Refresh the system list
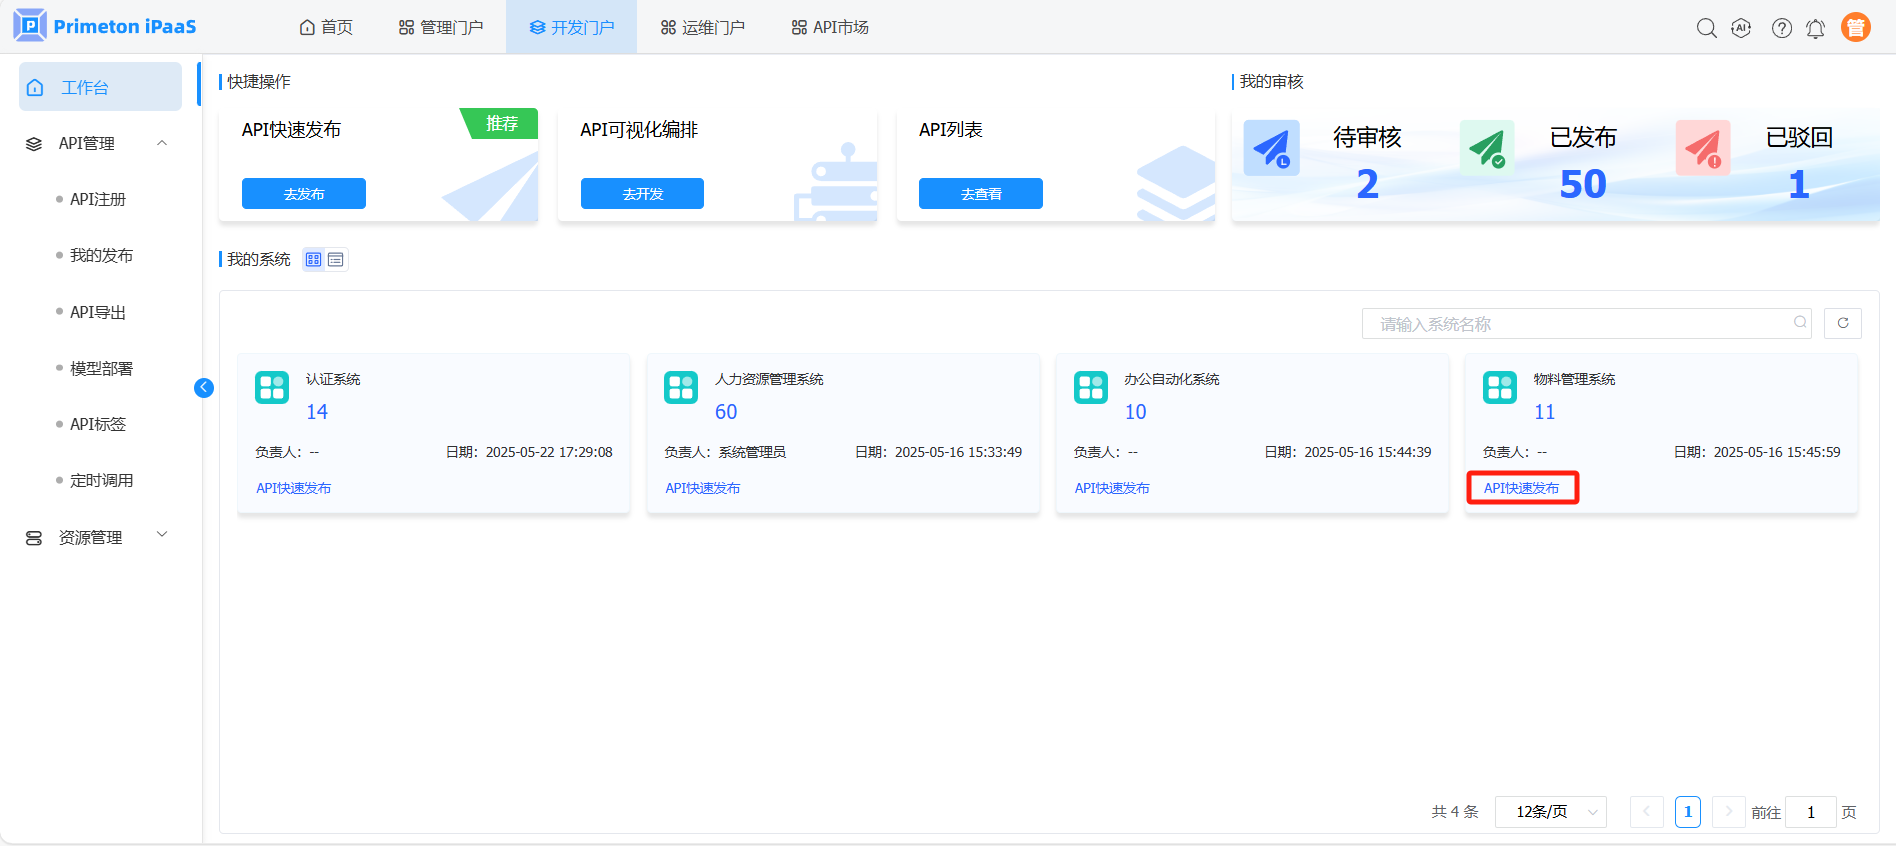 pyautogui.click(x=1842, y=323)
